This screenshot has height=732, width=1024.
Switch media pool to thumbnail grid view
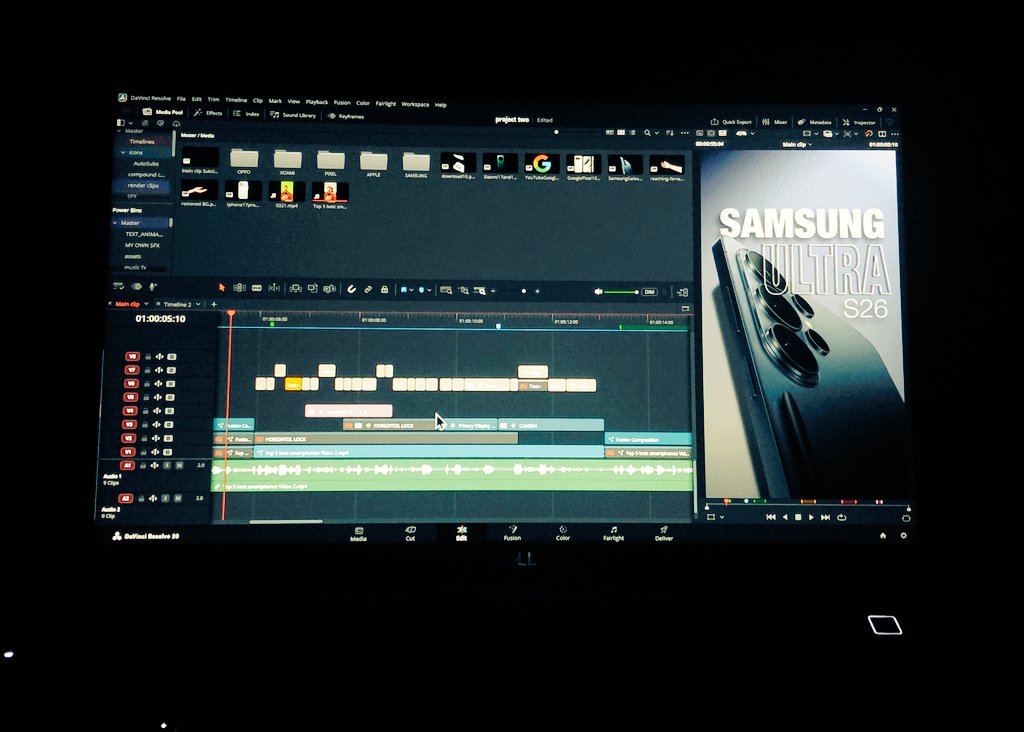point(621,133)
